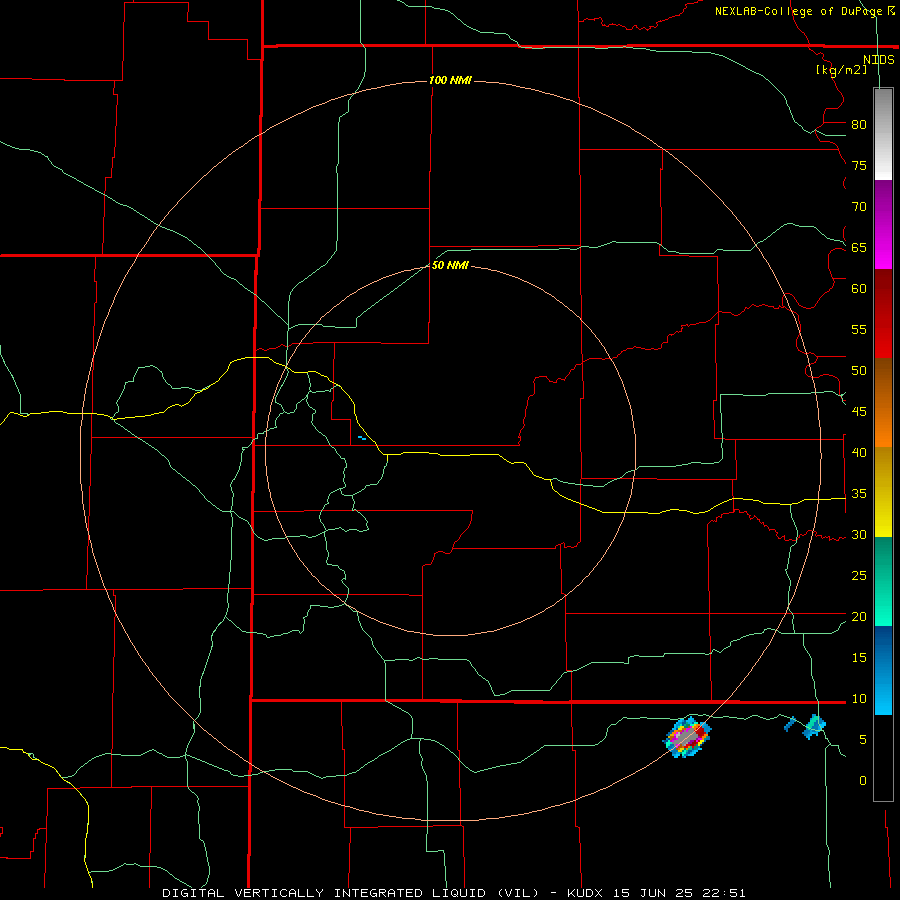The image size is (900, 900).
Task: Select the blue segment of the color bar
Action: (x=883, y=670)
